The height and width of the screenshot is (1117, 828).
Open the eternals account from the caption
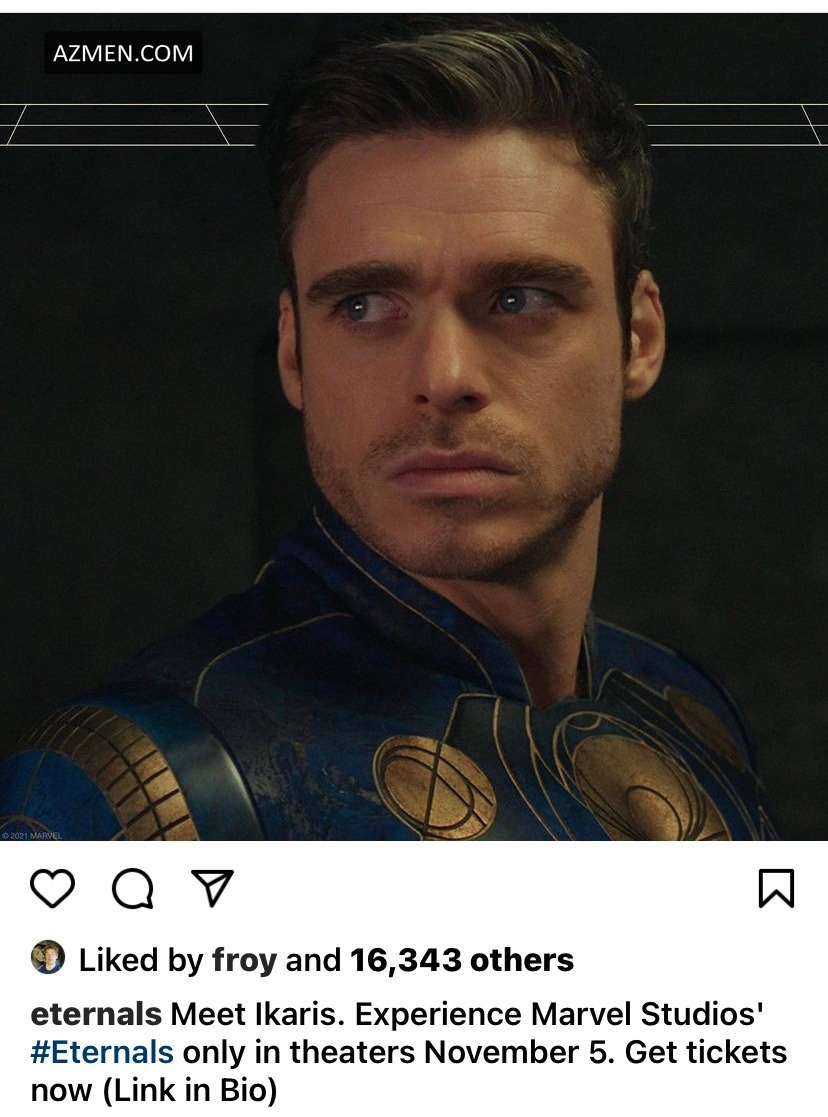point(96,1014)
